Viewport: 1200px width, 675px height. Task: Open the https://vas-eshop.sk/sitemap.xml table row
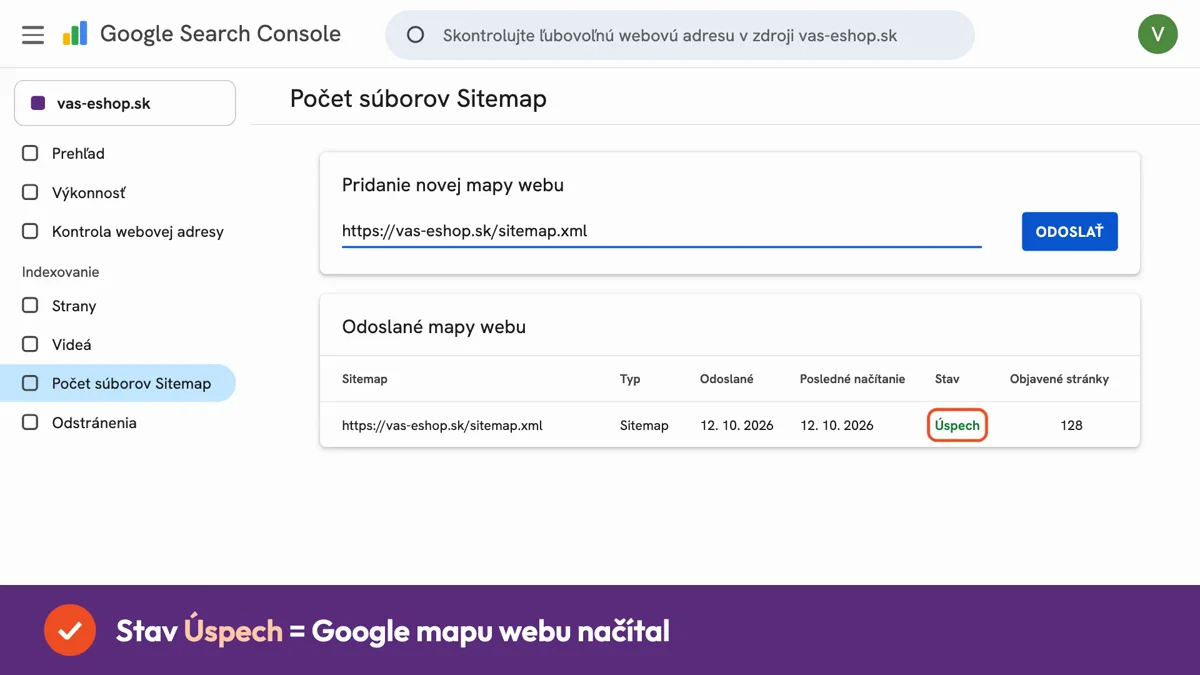click(x=730, y=425)
